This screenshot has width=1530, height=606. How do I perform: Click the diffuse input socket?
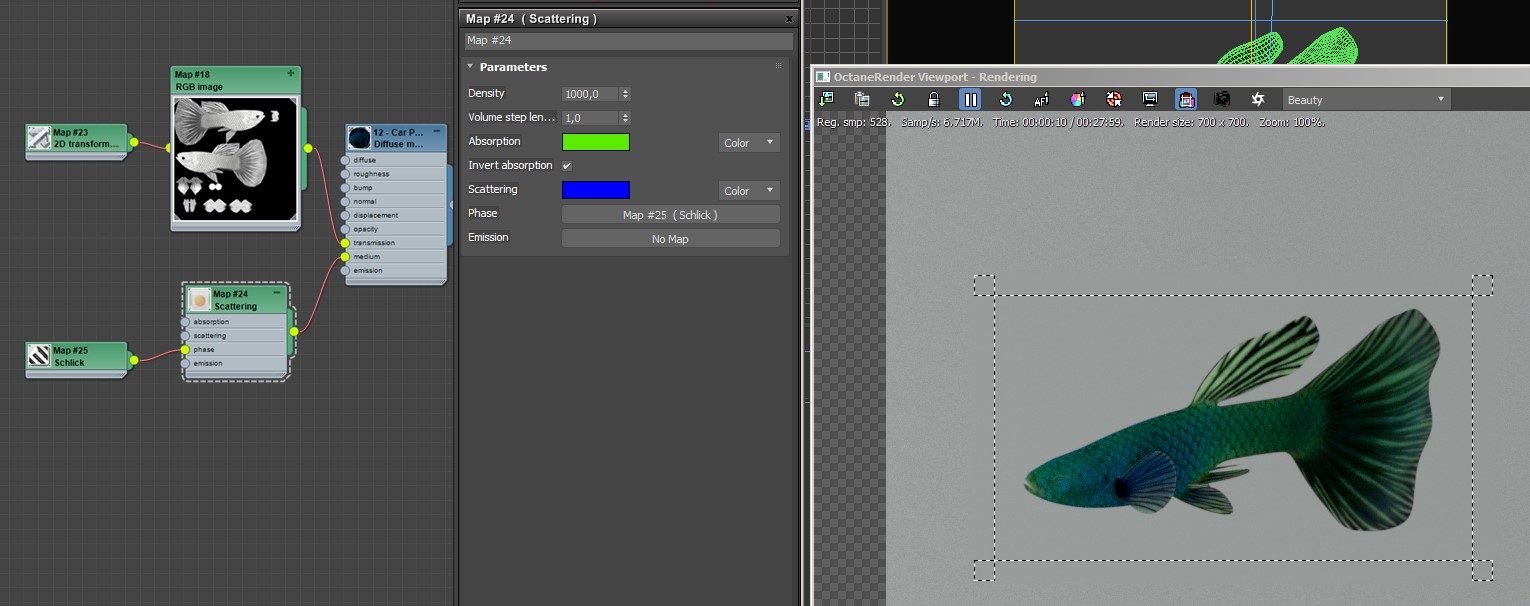(x=345, y=159)
